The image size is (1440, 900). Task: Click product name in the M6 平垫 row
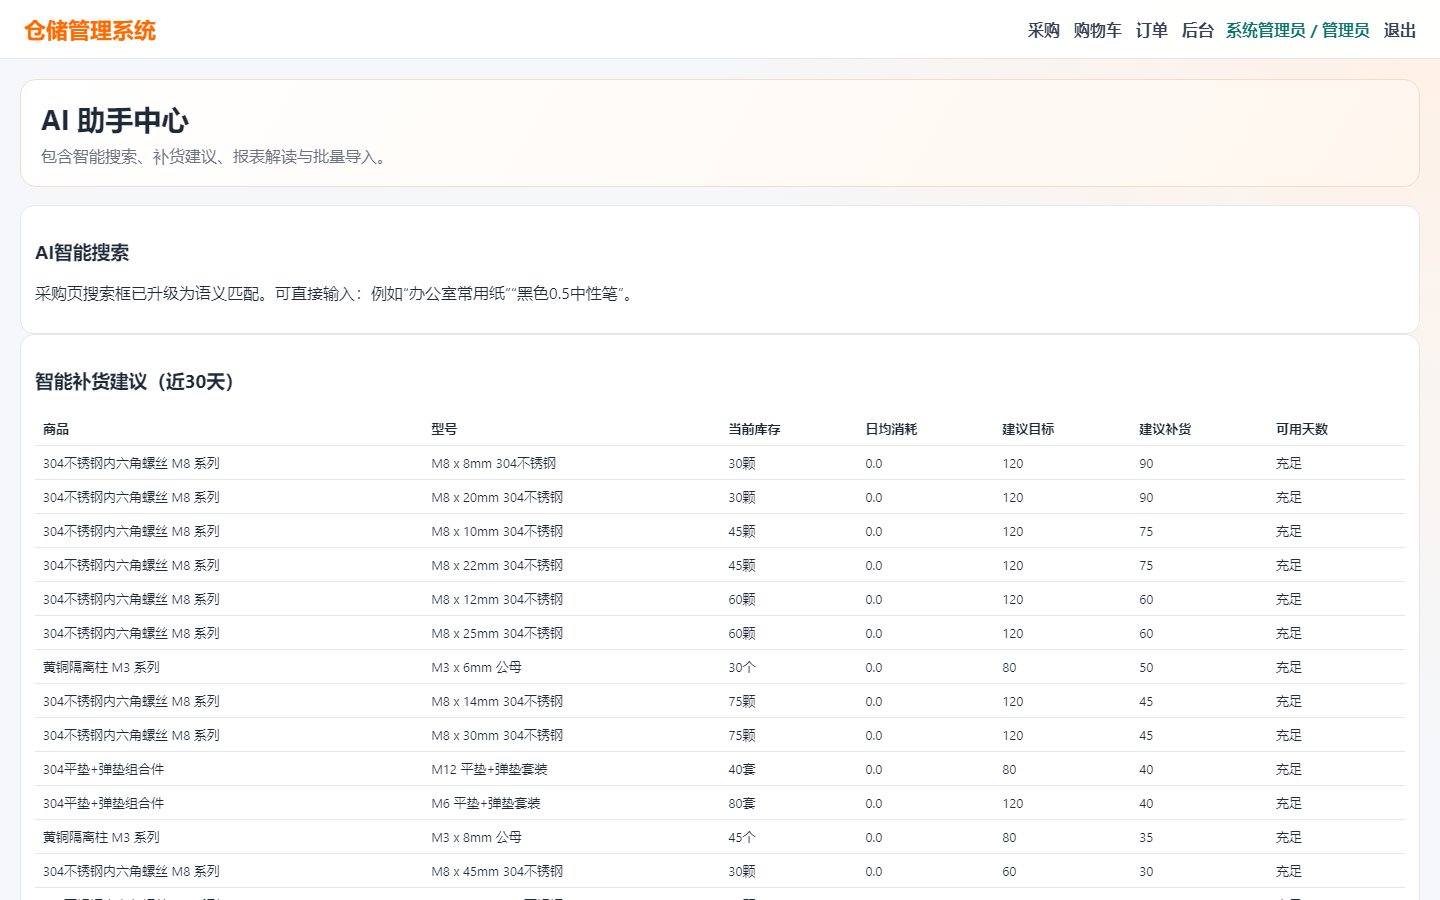(x=104, y=803)
